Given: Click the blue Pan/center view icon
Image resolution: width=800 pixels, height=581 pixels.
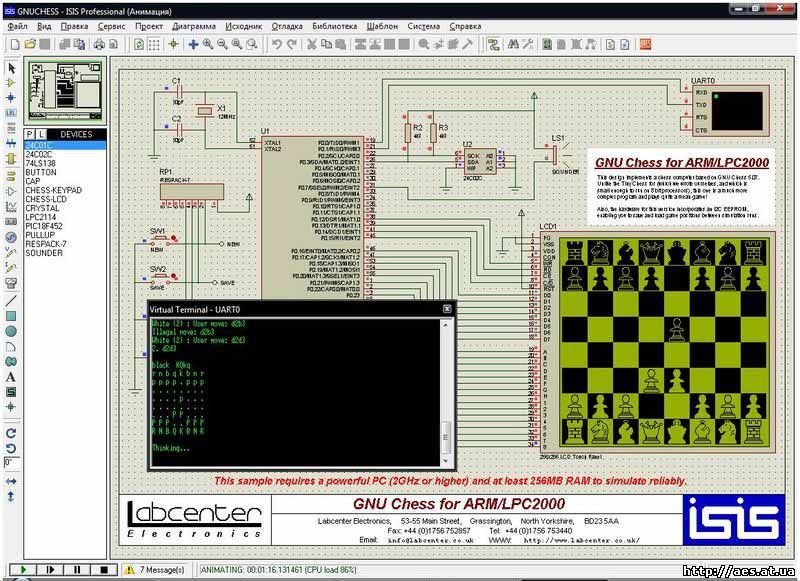Looking at the screenshot, I should [x=193, y=44].
